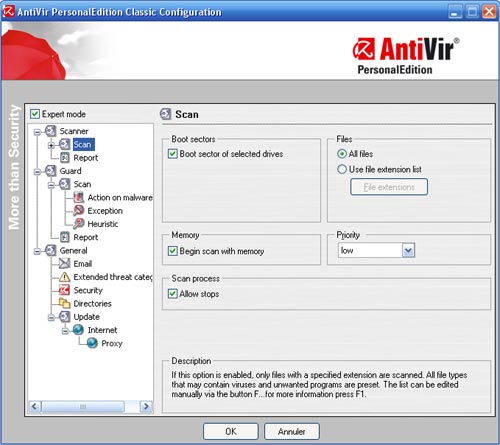Click the Heuristic icon in tree
The height and width of the screenshot is (445, 500).
(79, 224)
